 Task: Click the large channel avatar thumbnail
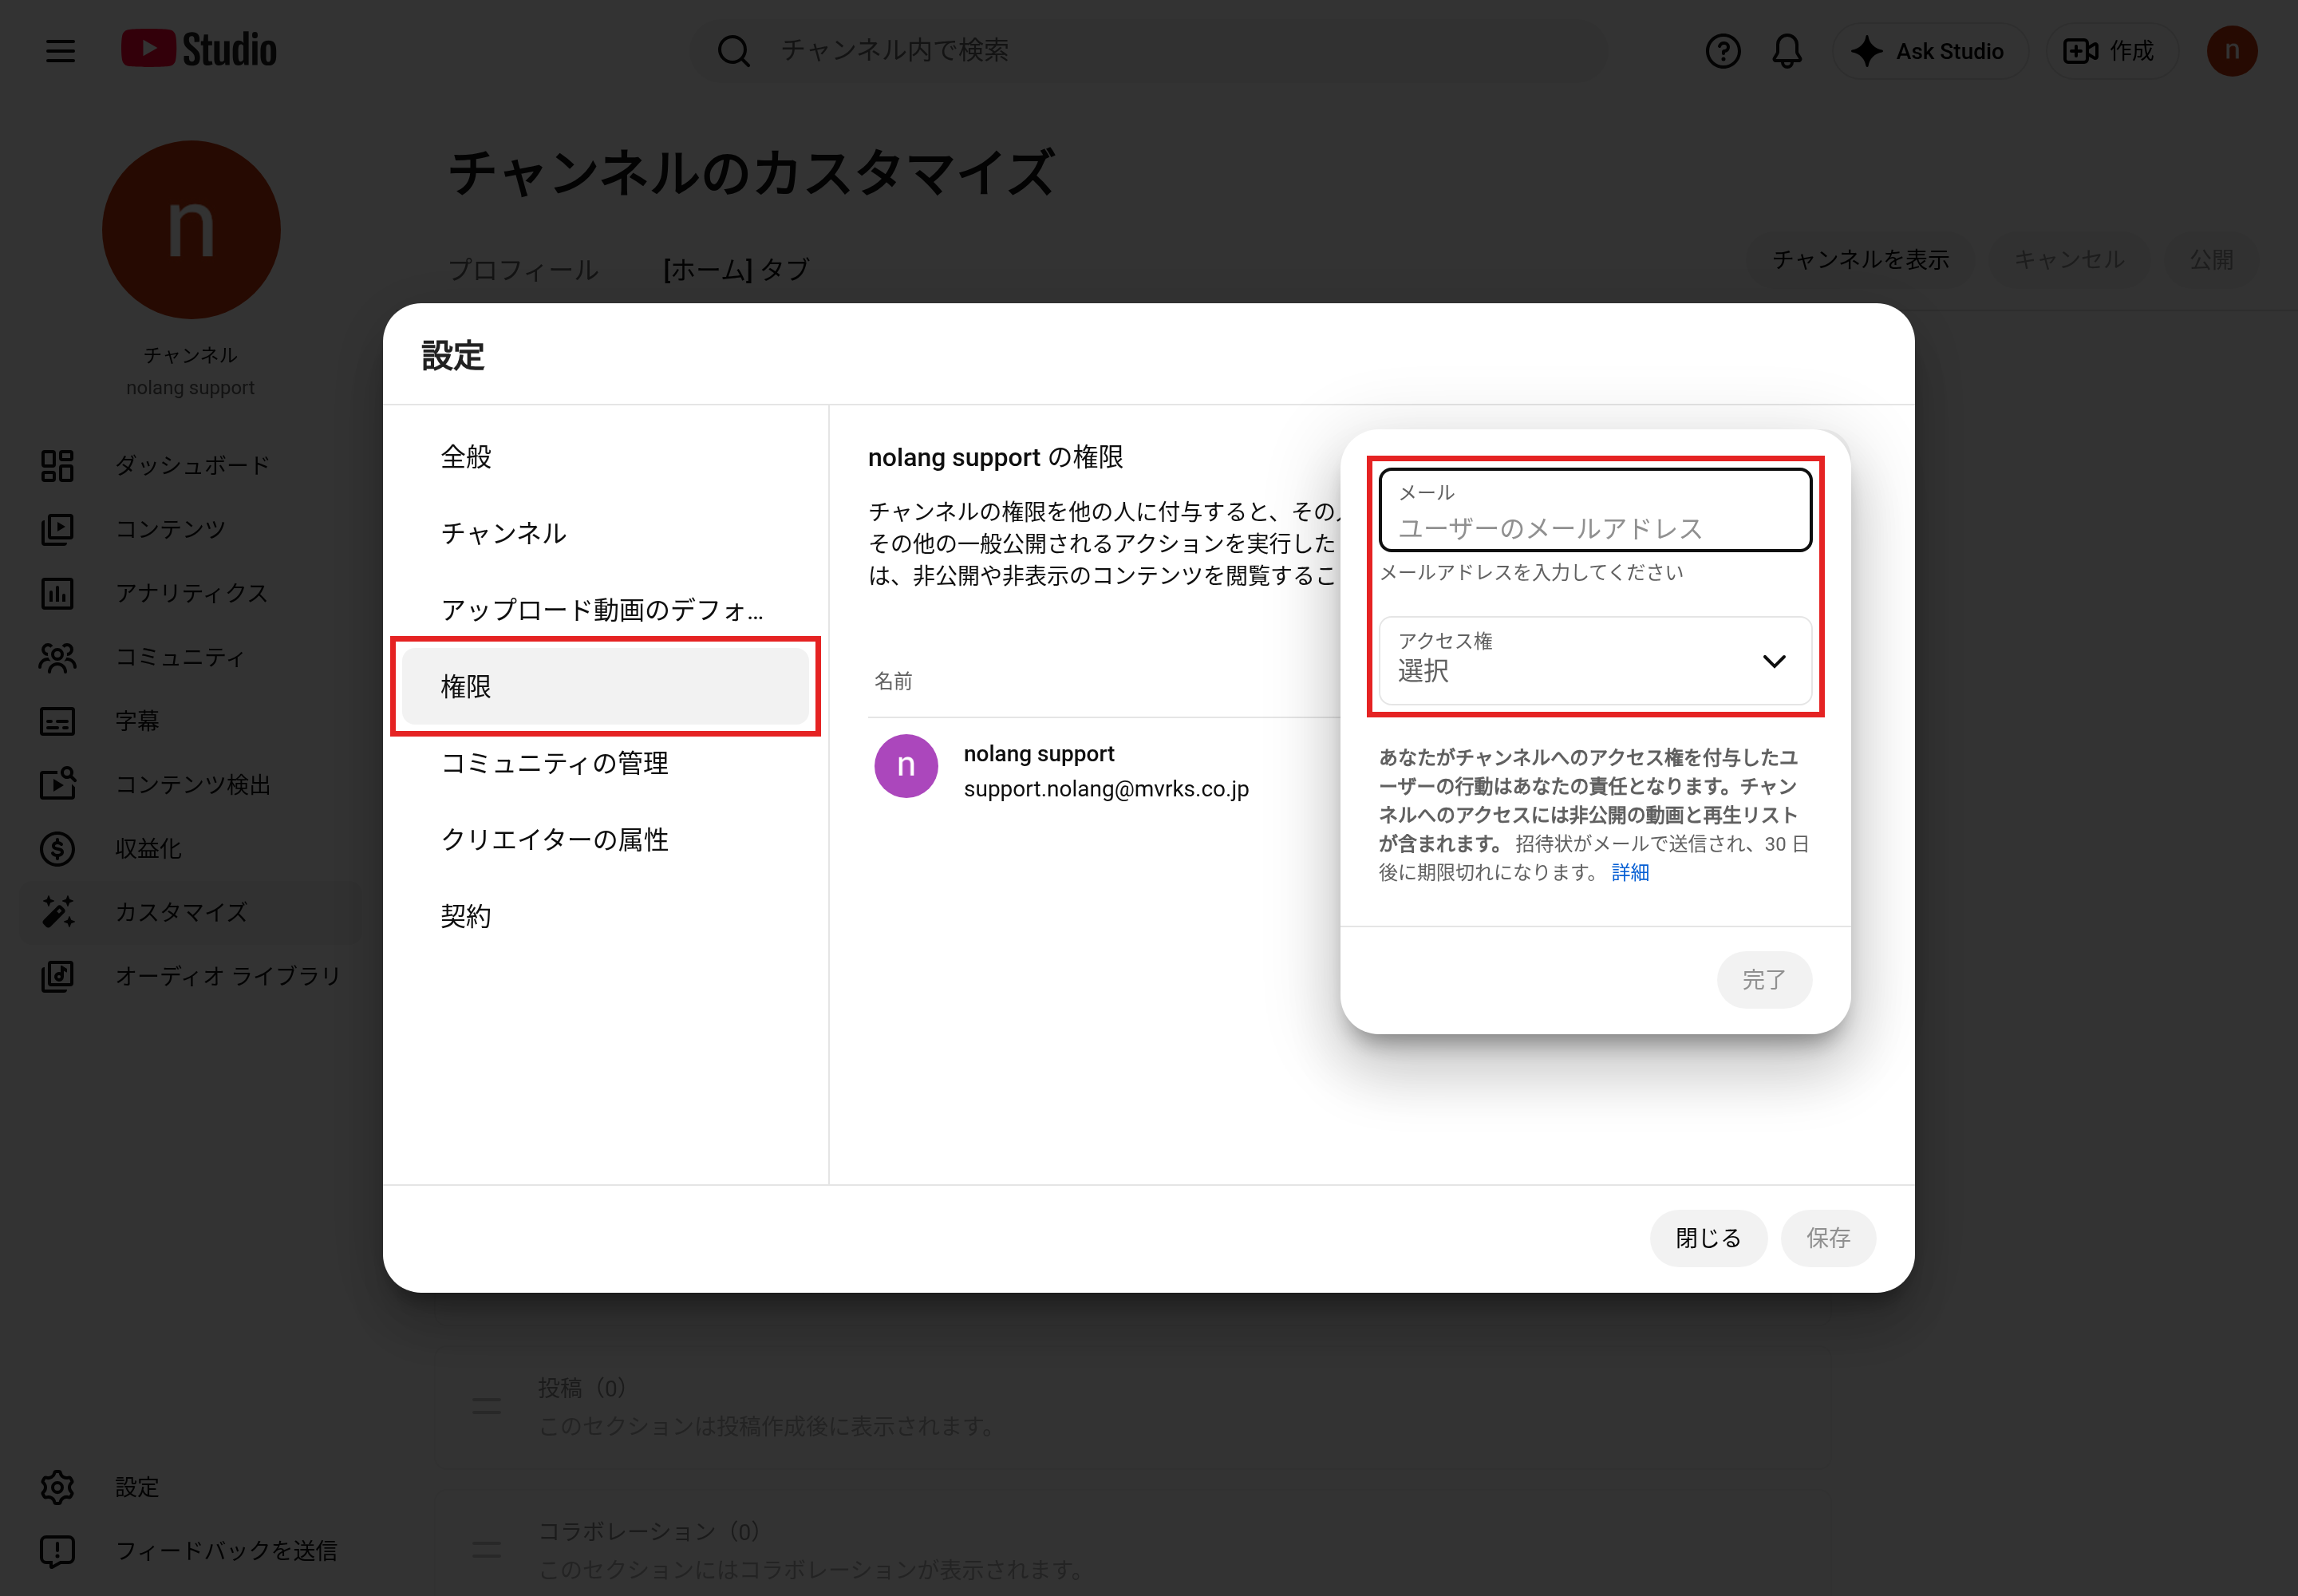[x=191, y=229]
